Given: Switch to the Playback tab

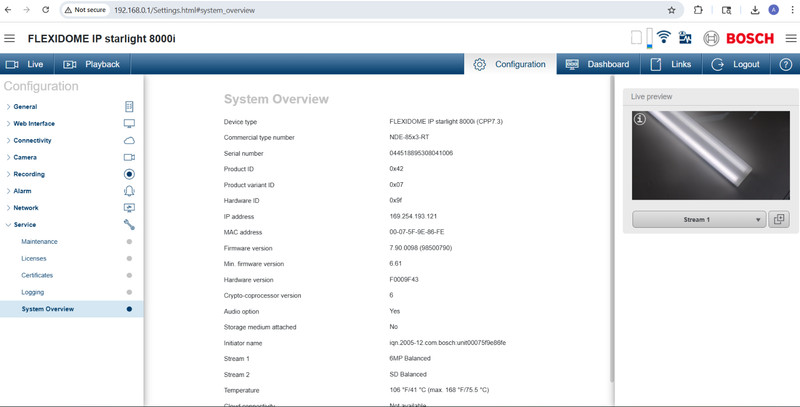Looking at the screenshot, I should pos(92,64).
